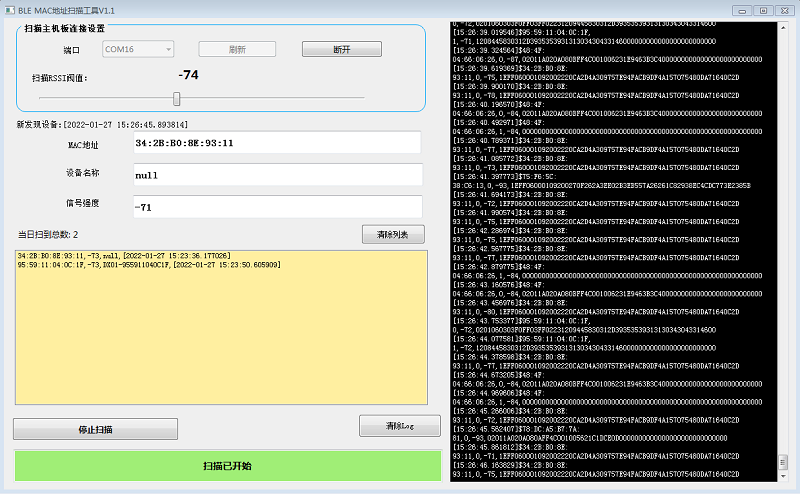This screenshot has width=800, height=494.
Task: Click the log scrollbar thumb
Action: [x=783, y=462]
